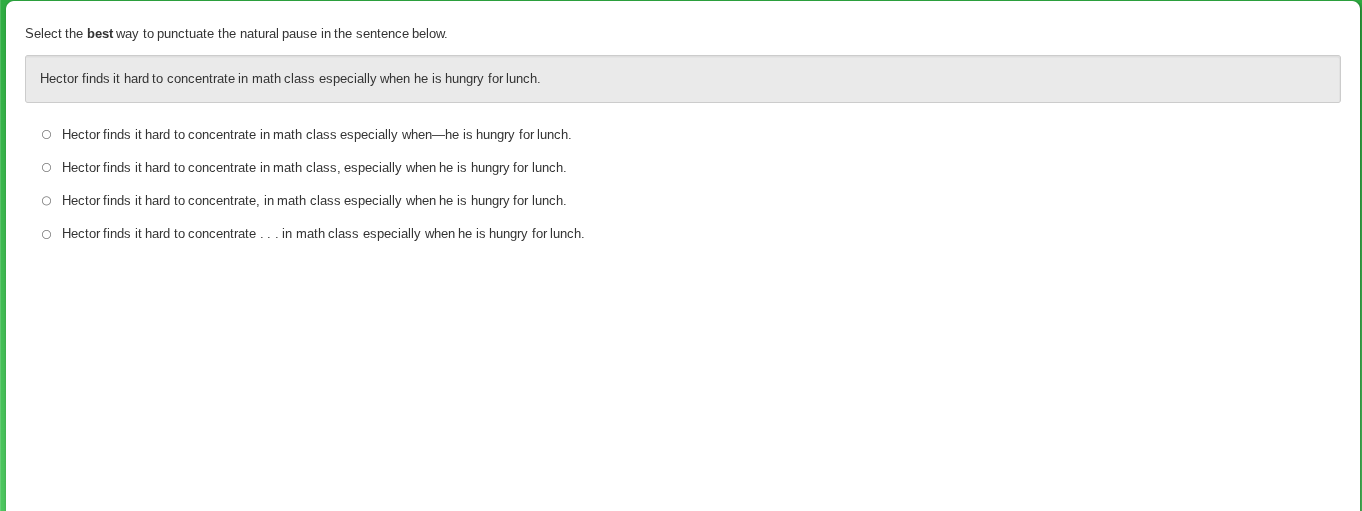Select radio button for the ellipsis option
The height and width of the screenshot is (511, 1362).
point(46,234)
